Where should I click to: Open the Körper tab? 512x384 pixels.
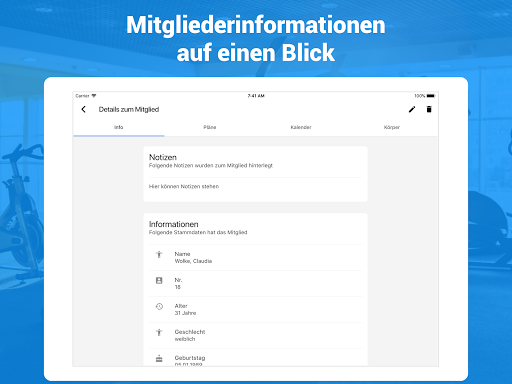pyautogui.click(x=392, y=127)
